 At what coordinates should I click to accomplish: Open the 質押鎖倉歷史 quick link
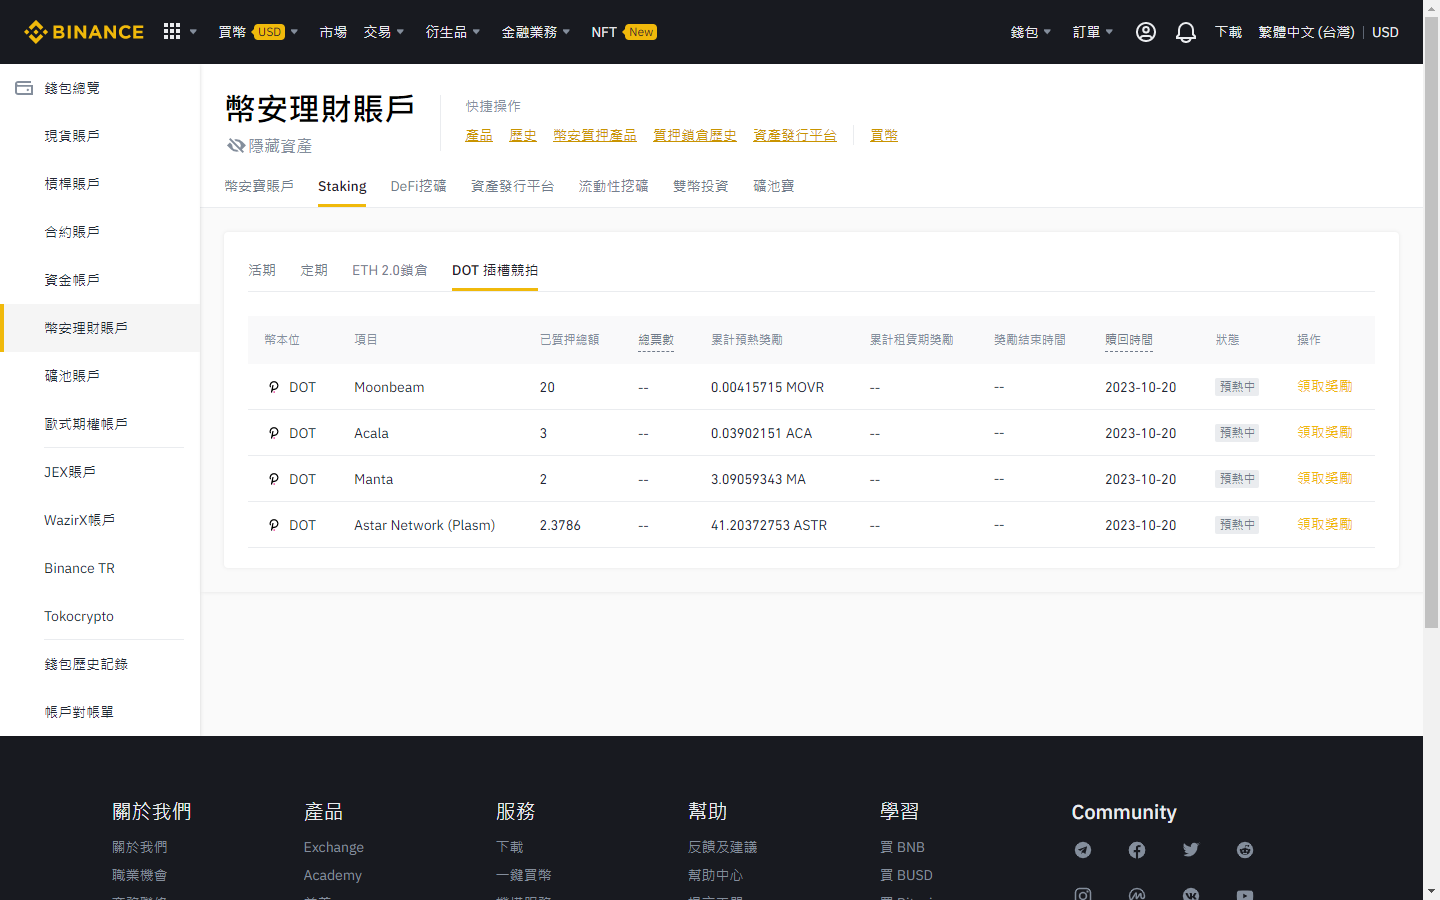695,135
